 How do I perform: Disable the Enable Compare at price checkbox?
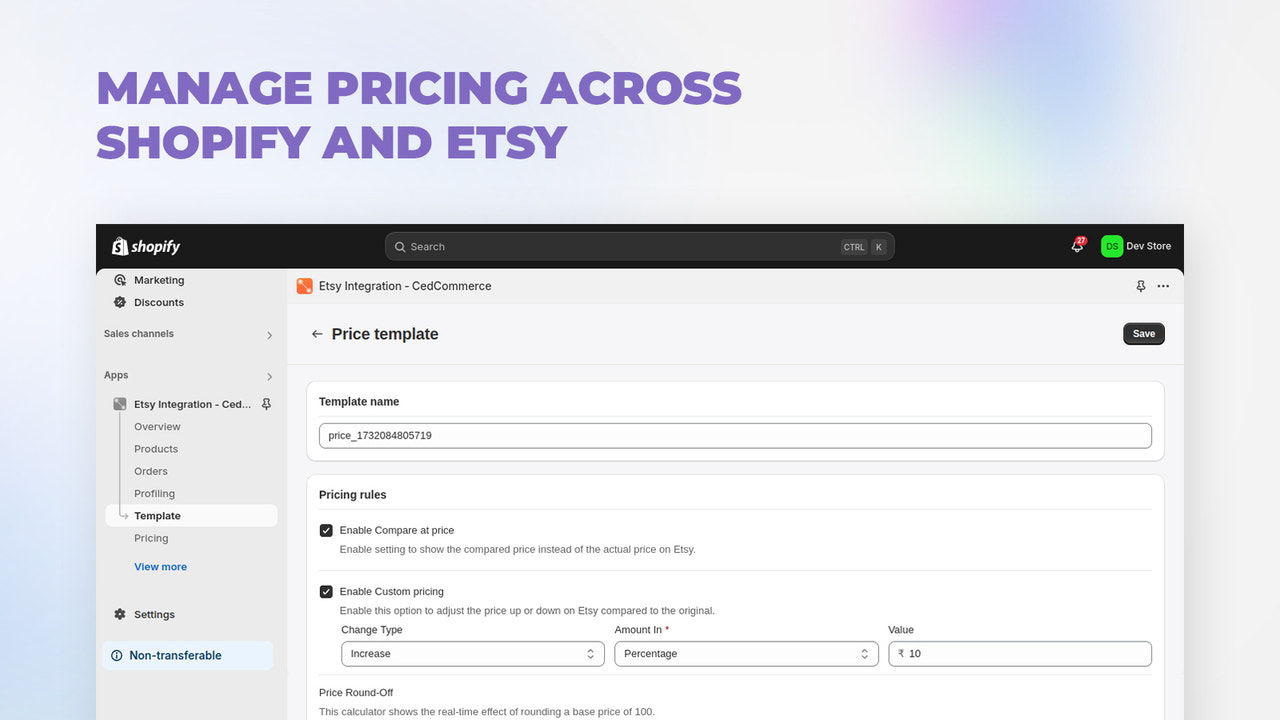click(326, 530)
